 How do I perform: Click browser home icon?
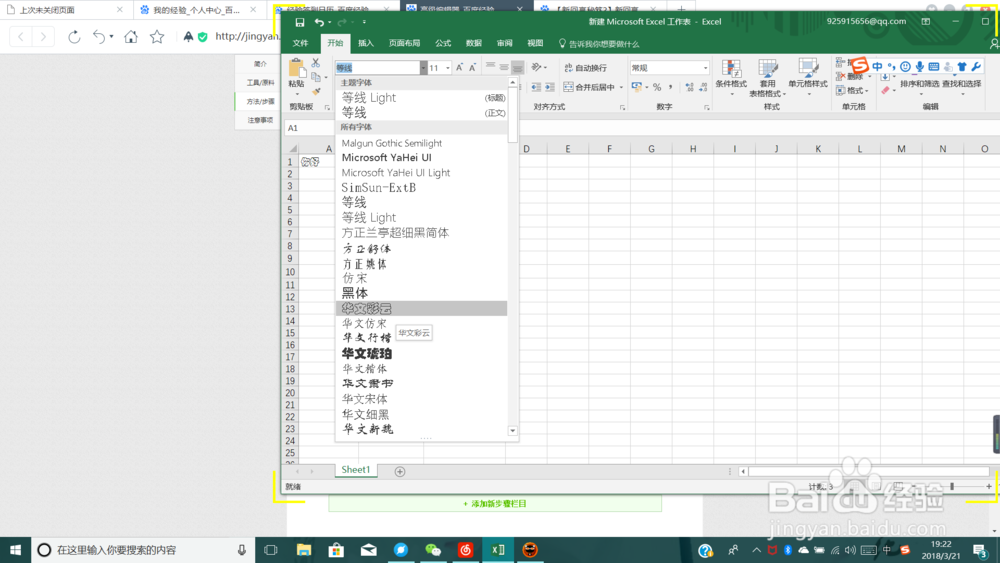point(131,37)
